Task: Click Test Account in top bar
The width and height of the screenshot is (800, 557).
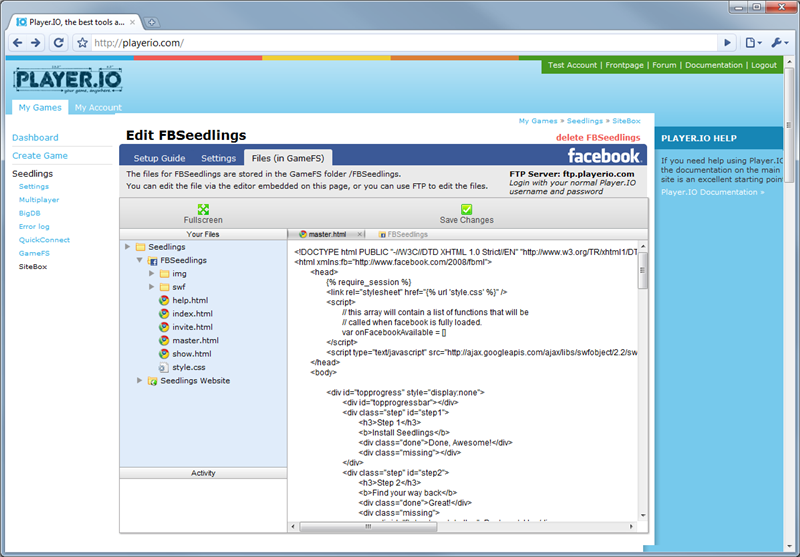Action: tap(572, 65)
